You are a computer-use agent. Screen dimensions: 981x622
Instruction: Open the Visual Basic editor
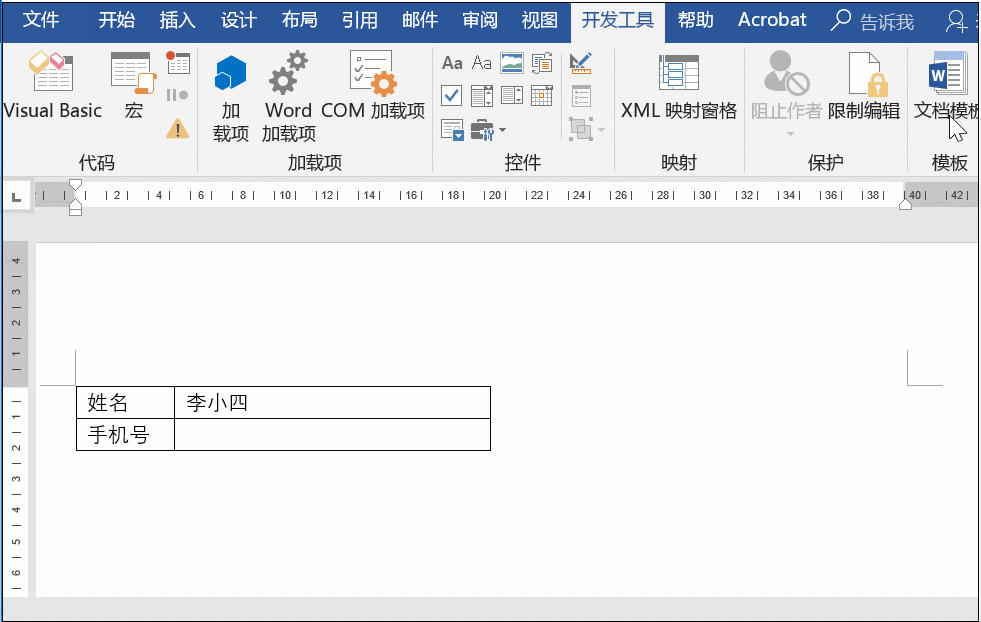tap(52, 85)
